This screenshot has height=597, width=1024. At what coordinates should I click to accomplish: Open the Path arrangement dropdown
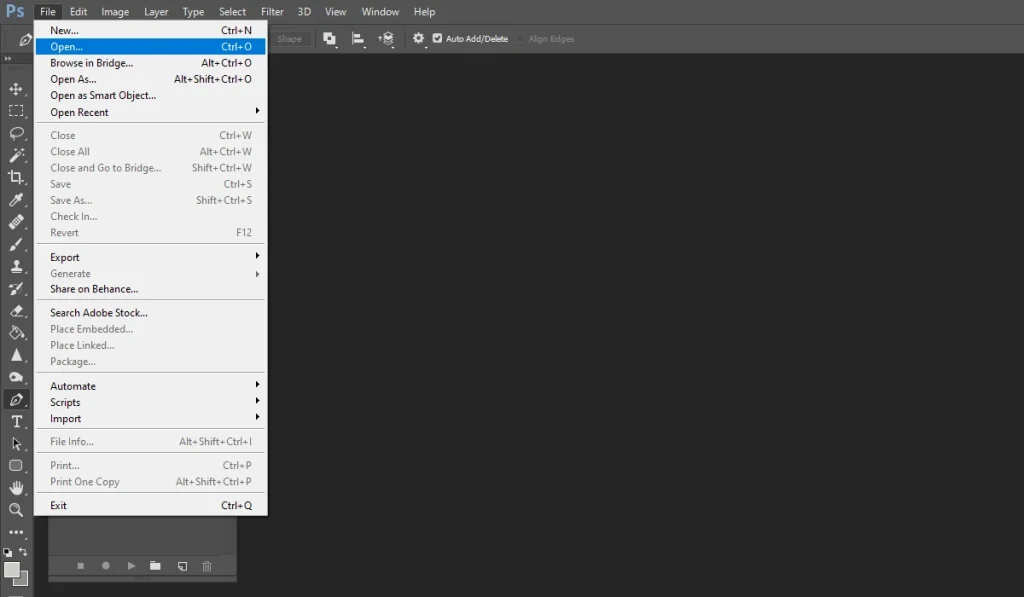coord(386,39)
